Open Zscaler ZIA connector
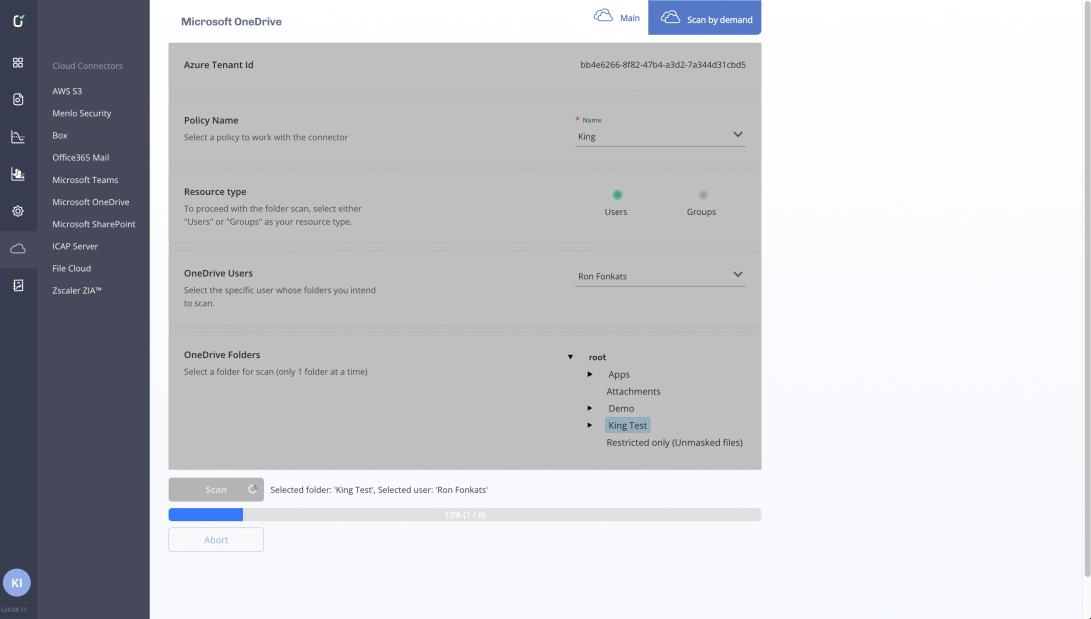The height and width of the screenshot is (619, 1091). click(77, 291)
